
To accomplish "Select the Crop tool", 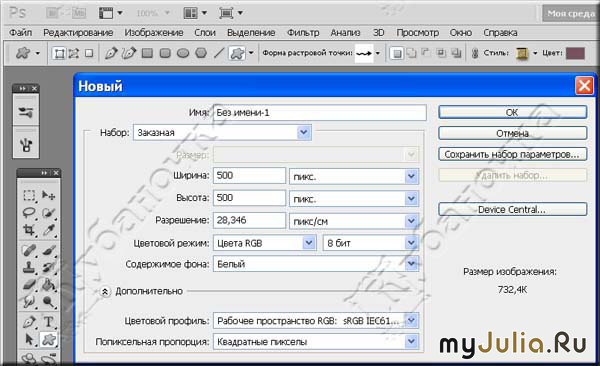I will tap(29, 230).
